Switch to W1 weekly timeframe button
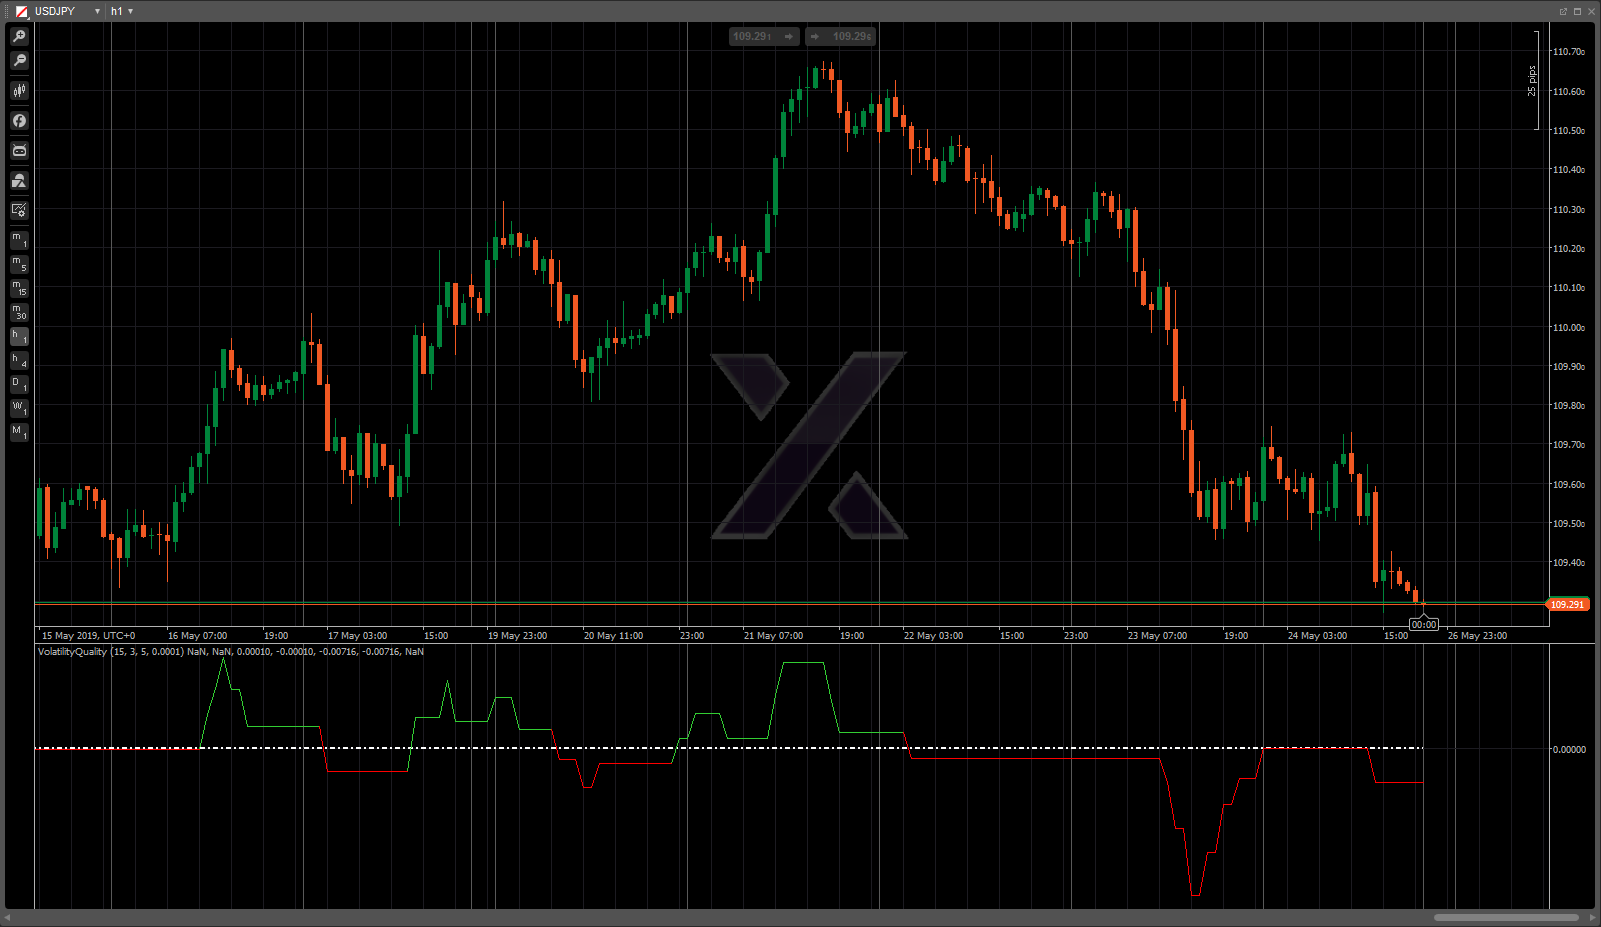Screen dimensions: 1601x927 (x=19, y=408)
